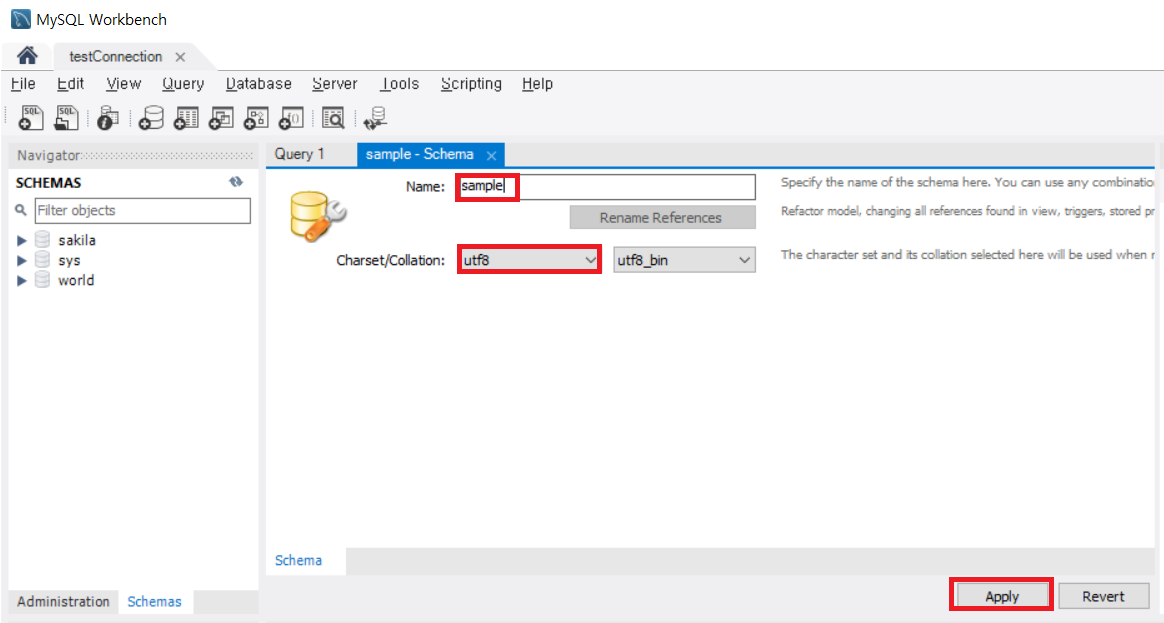Click the sys database icon

tap(42, 260)
